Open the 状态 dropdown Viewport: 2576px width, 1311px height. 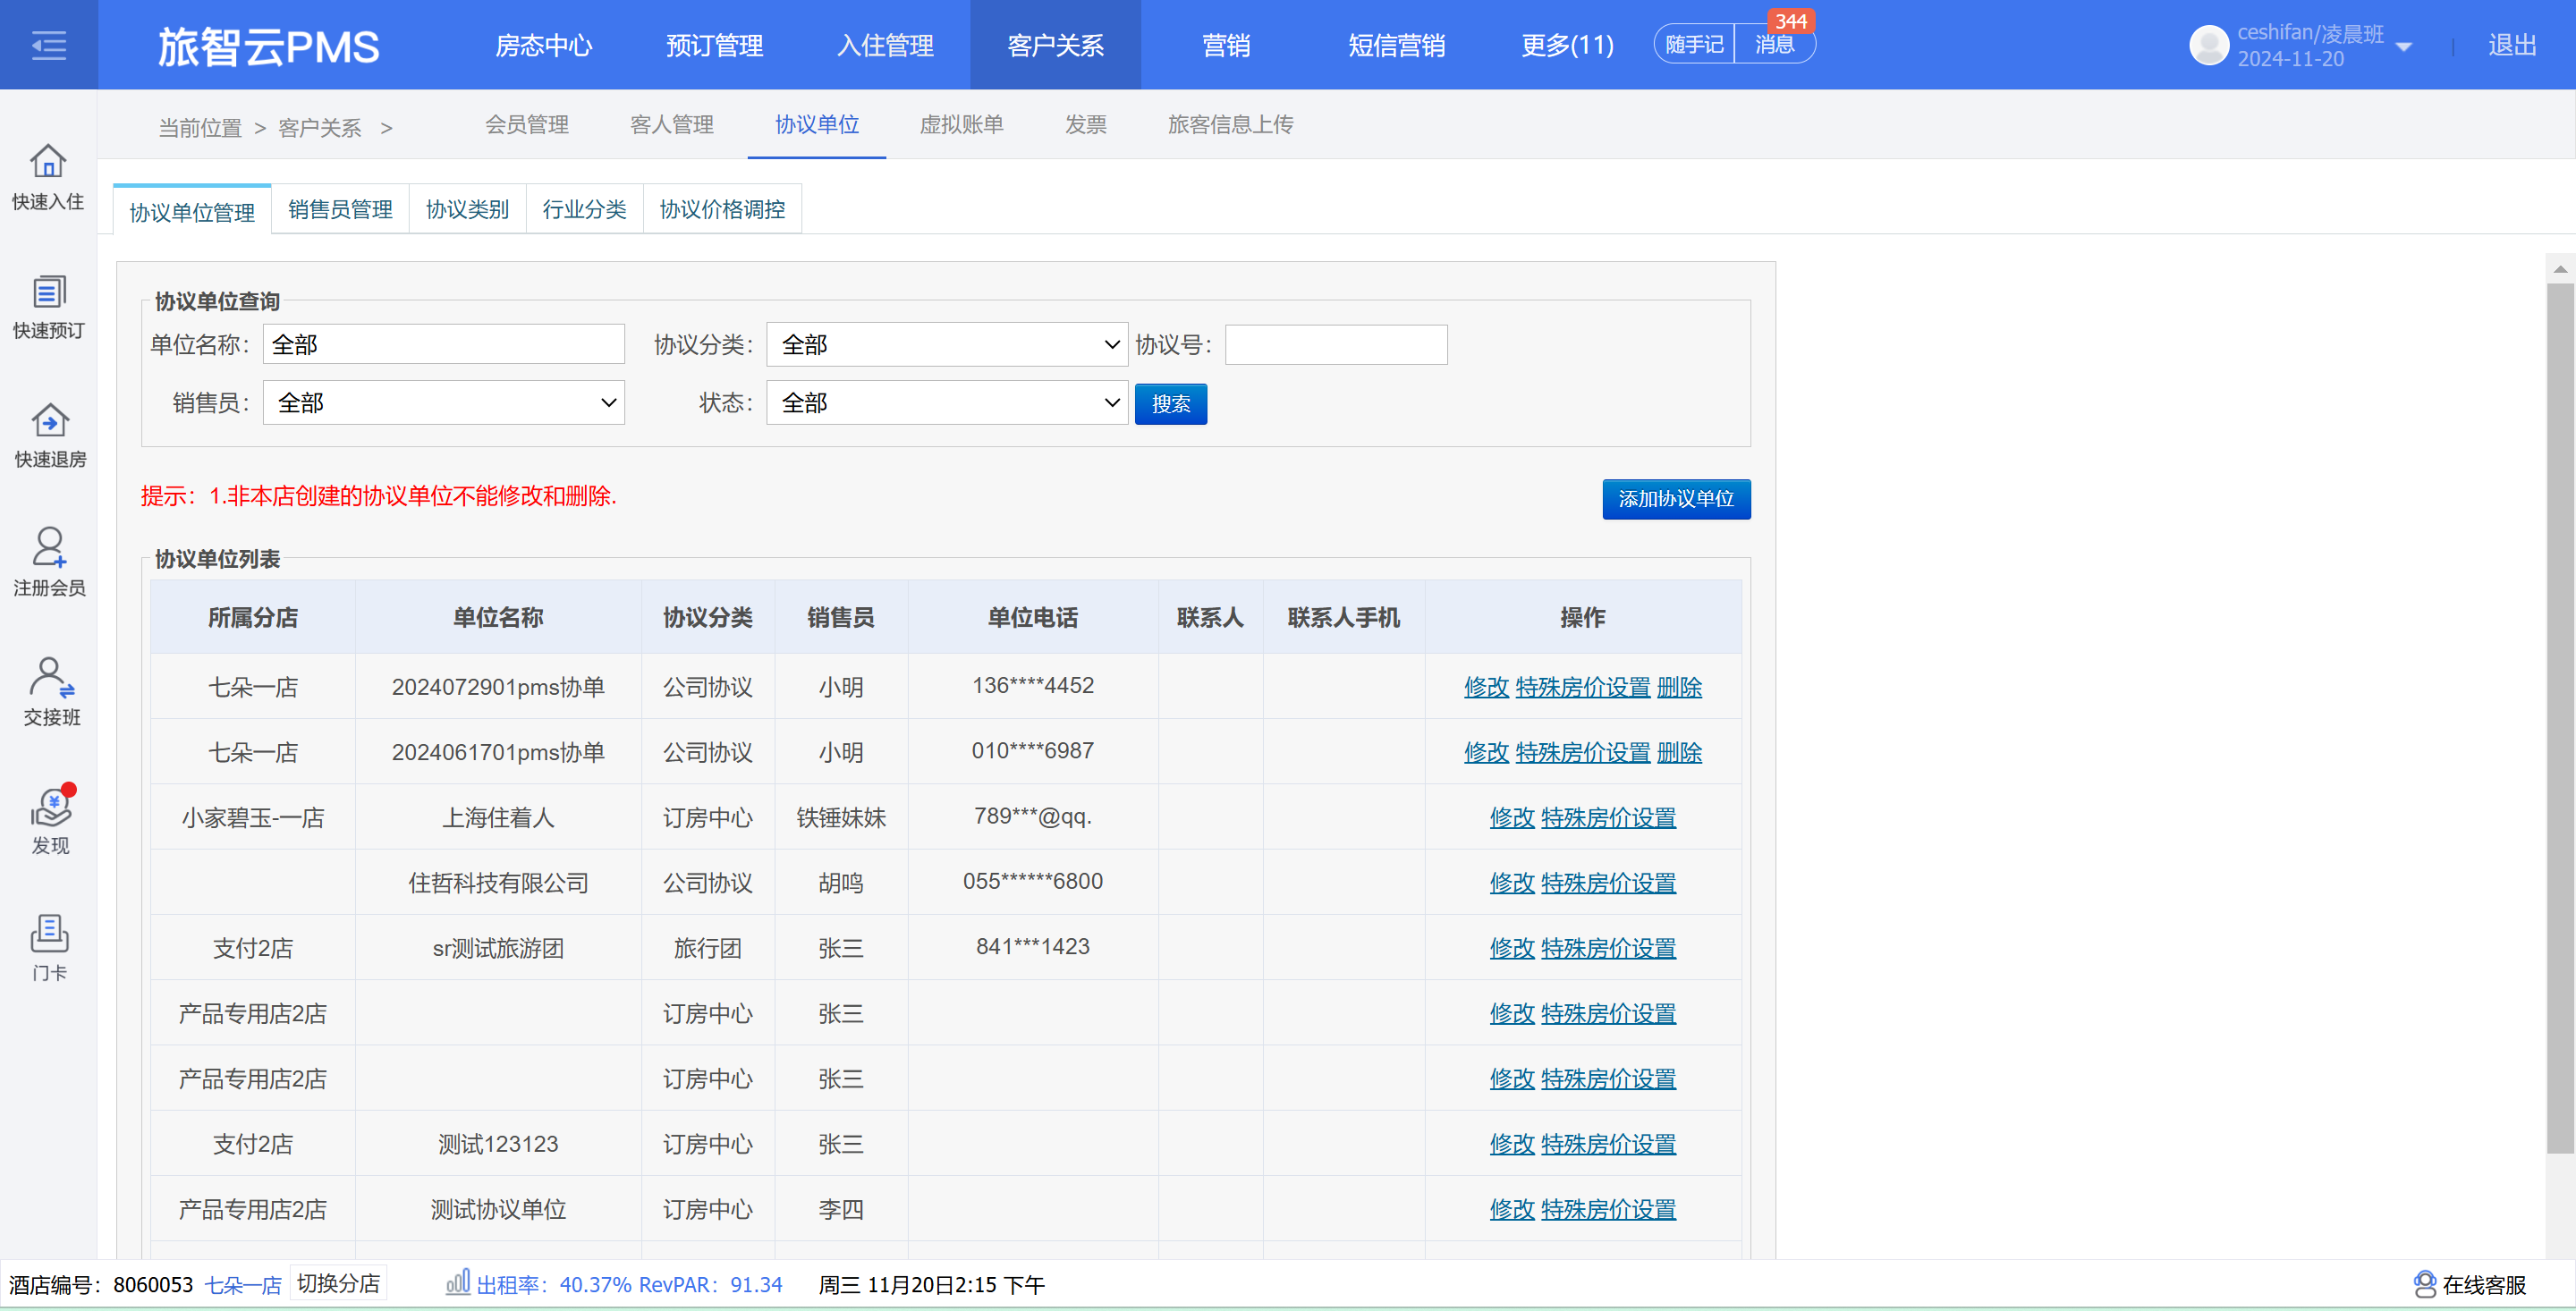click(x=946, y=403)
